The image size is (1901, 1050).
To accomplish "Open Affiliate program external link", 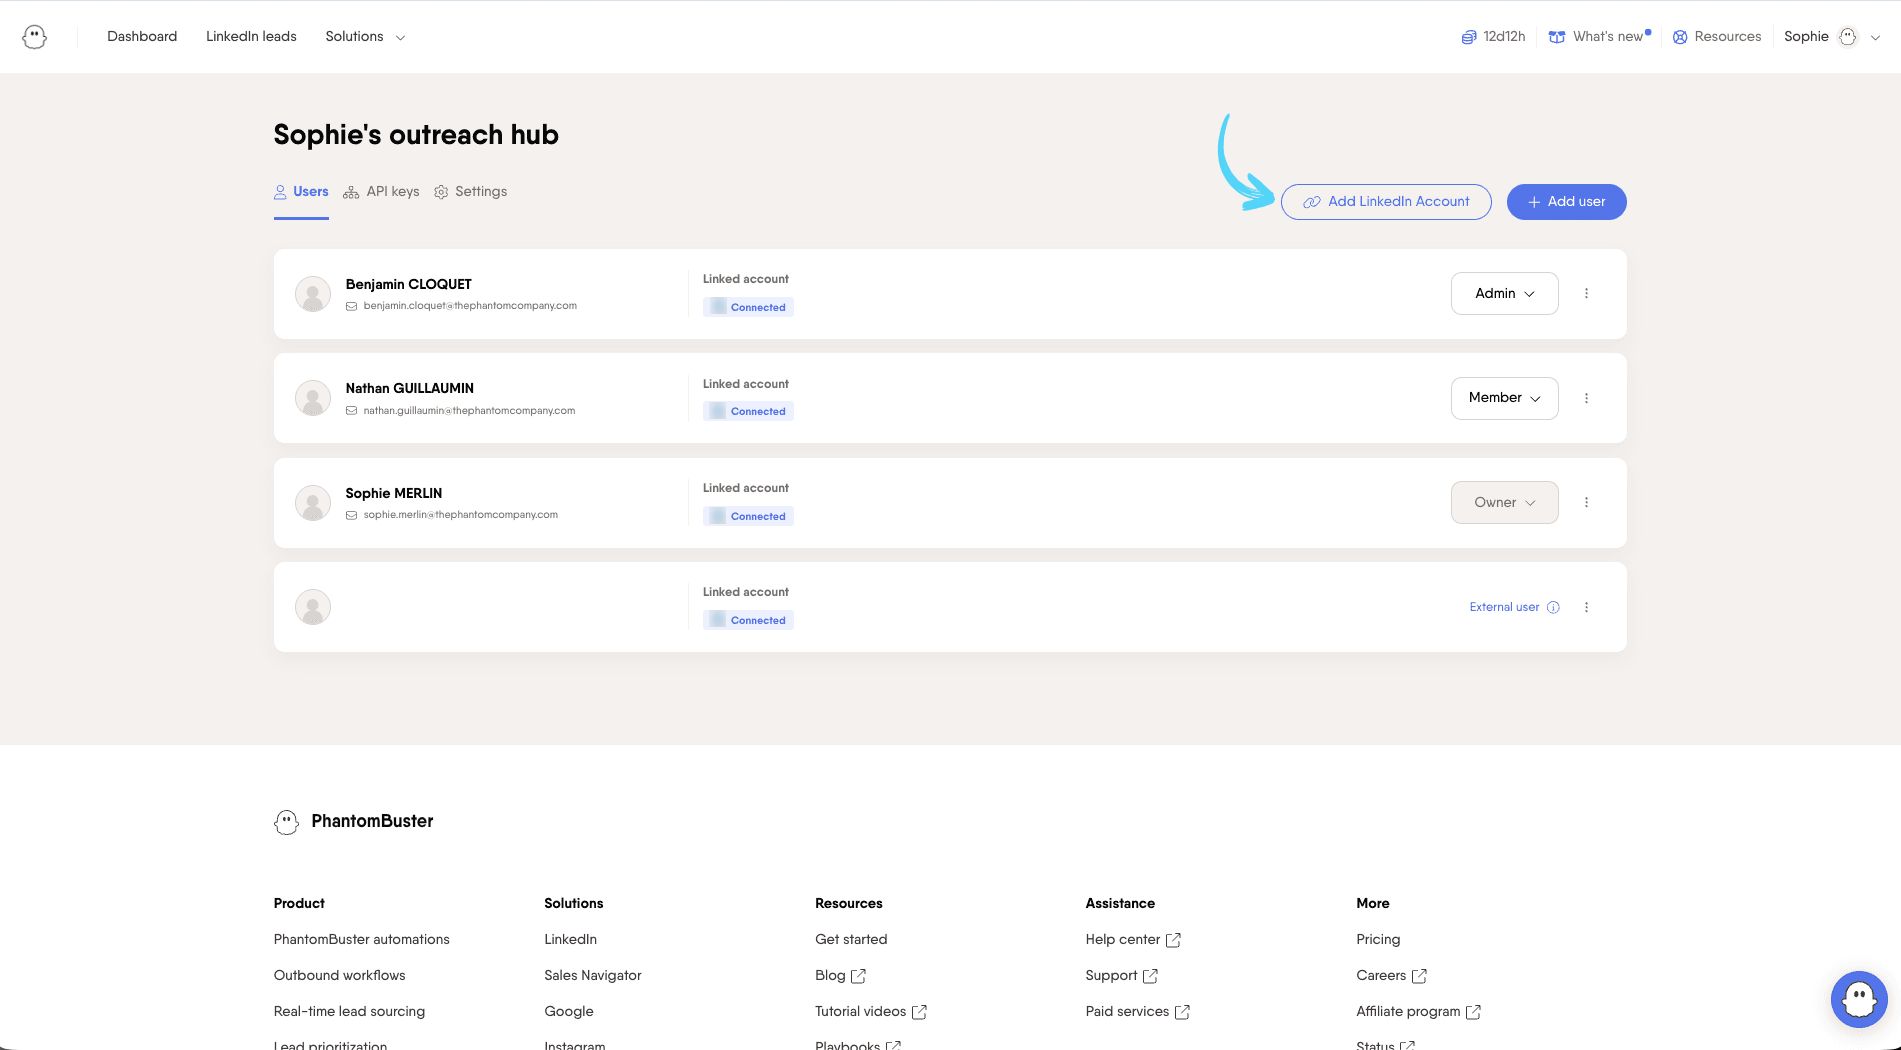I will point(1418,1011).
